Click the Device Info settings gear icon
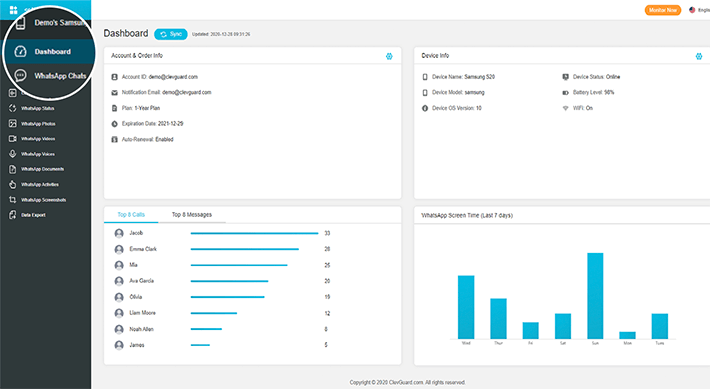The height and width of the screenshot is (389, 710). [x=699, y=56]
